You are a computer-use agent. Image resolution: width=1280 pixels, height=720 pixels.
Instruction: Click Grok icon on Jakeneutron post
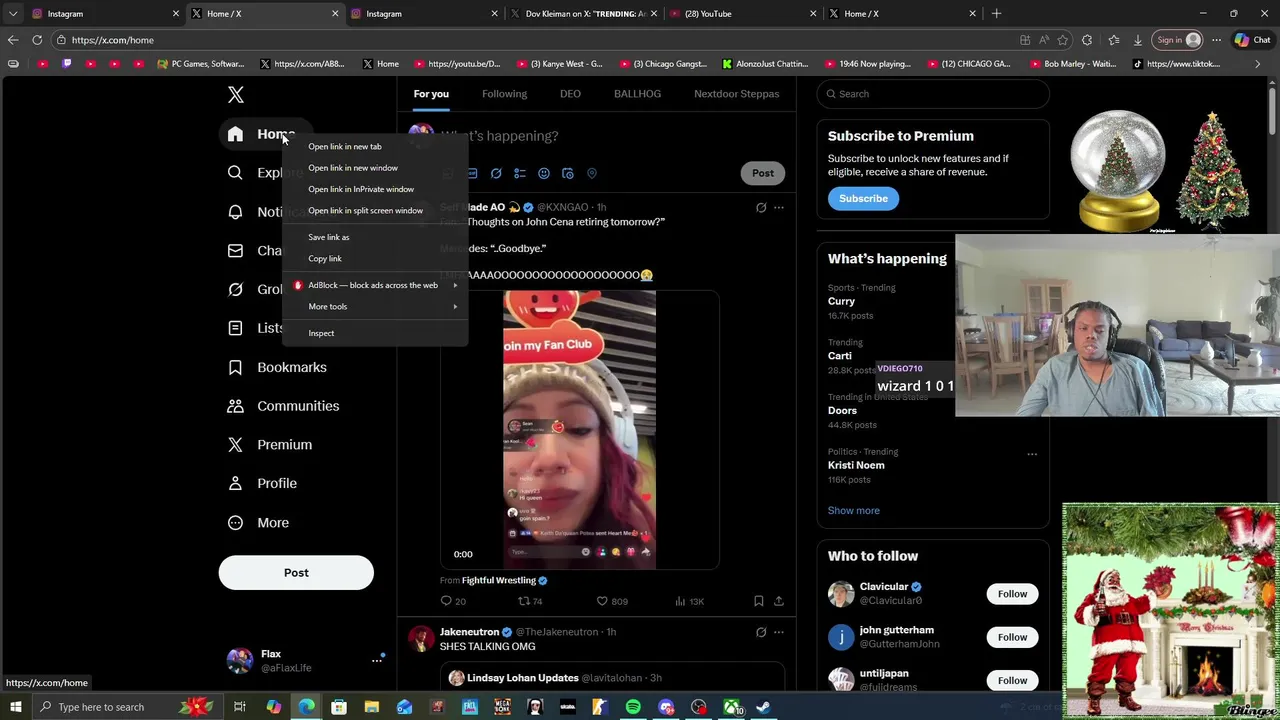click(761, 632)
